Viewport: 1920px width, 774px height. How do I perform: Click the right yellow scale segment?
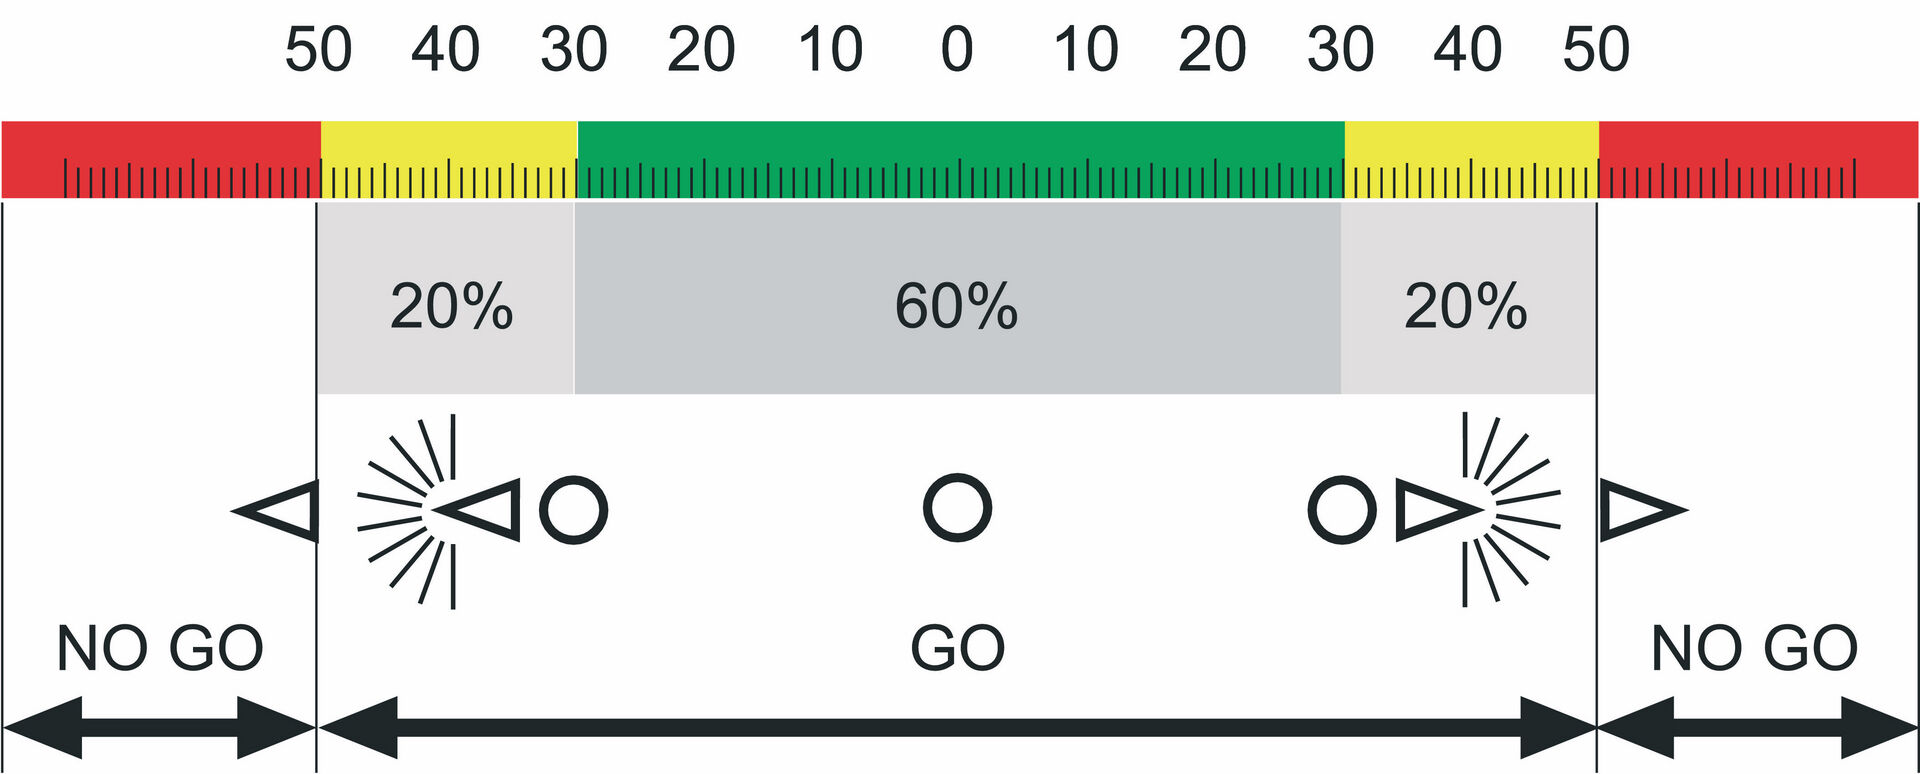(x=1472, y=160)
